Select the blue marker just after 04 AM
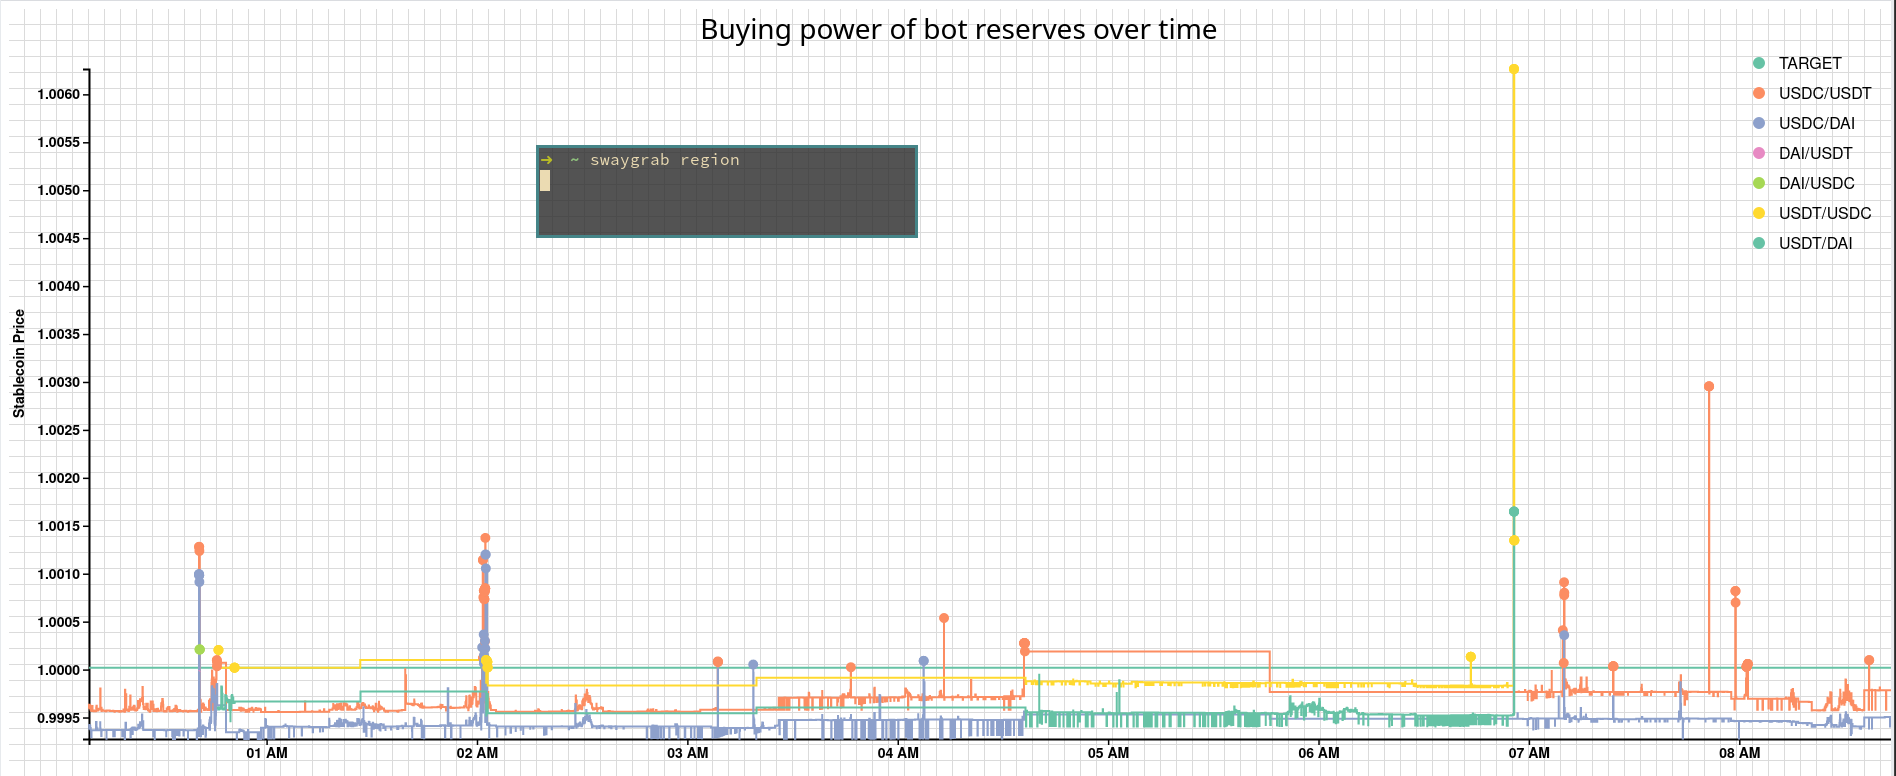The width and height of the screenshot is (1896, 776). [924, 661]
